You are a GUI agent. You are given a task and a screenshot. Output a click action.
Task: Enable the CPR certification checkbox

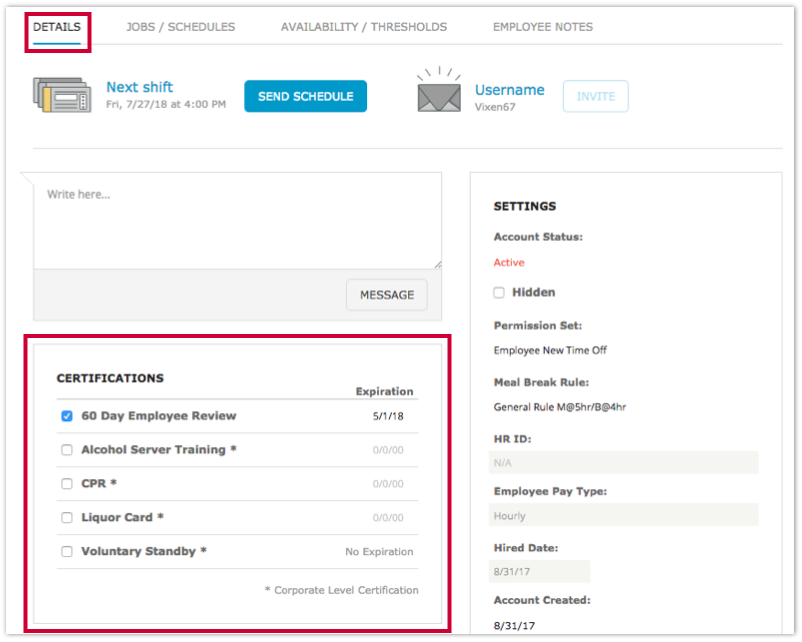67,484
